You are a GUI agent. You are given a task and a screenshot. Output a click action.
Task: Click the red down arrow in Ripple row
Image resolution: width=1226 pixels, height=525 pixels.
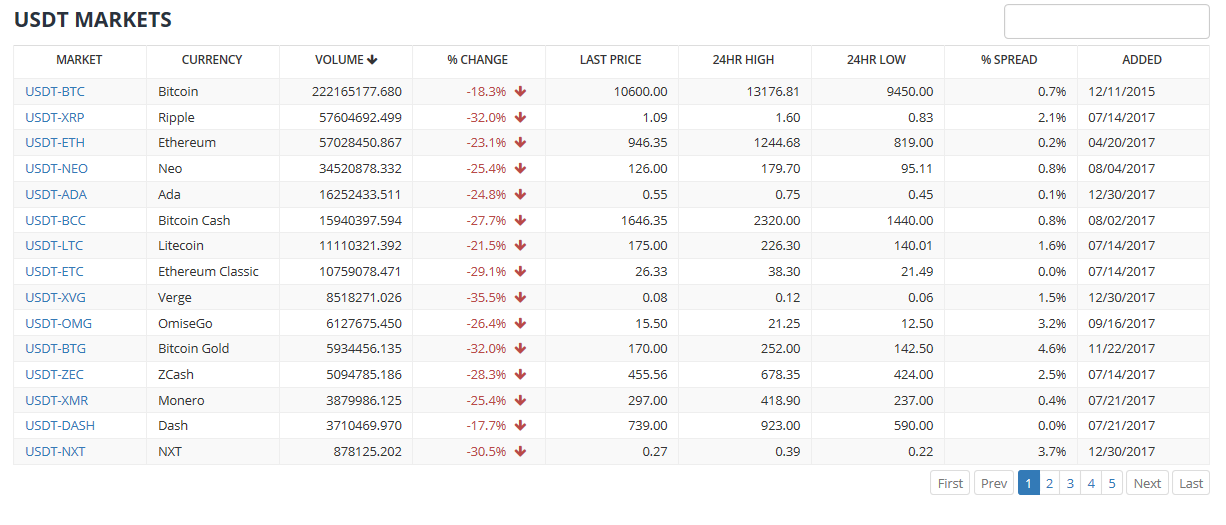tap(520, 117)
